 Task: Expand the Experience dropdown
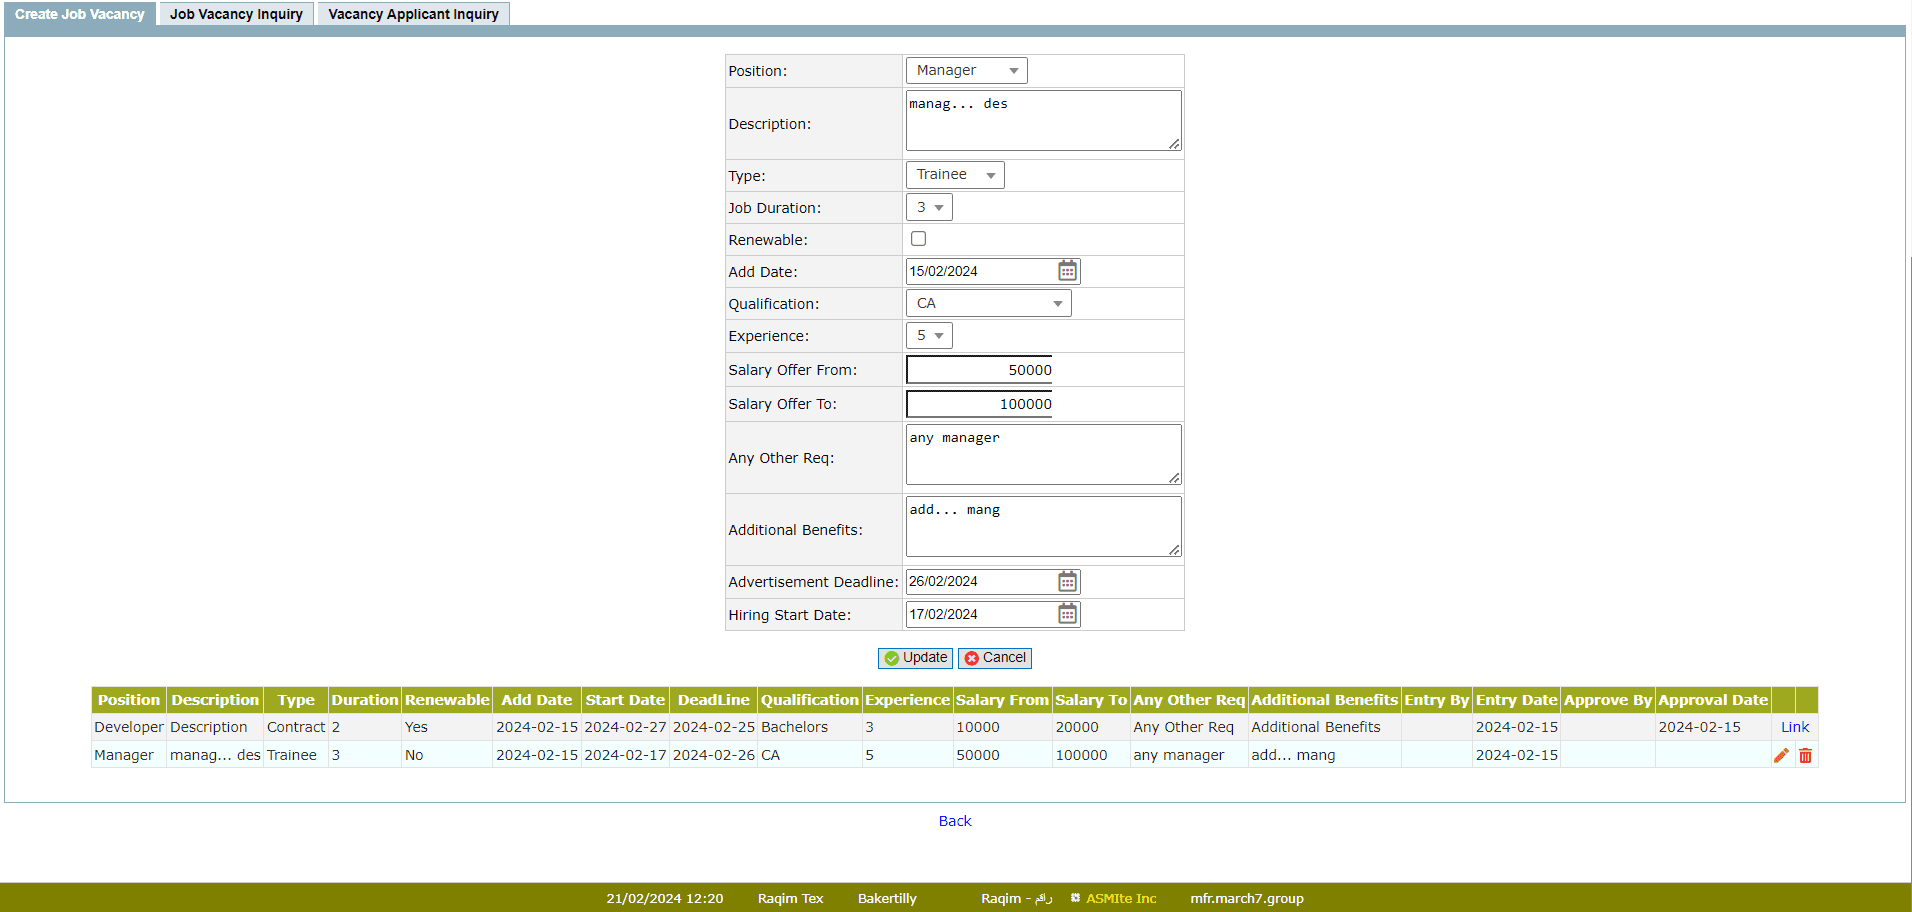tap(929, 336)
